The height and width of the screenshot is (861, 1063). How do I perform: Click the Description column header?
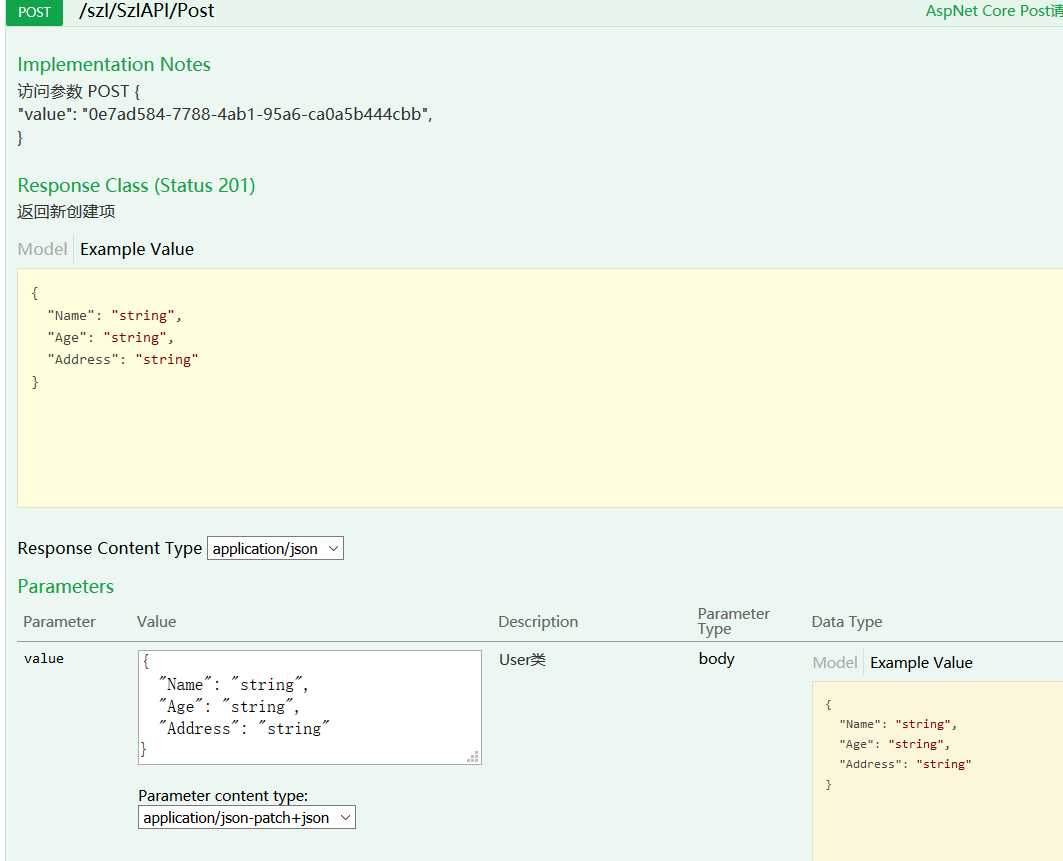tap(538, 622)
